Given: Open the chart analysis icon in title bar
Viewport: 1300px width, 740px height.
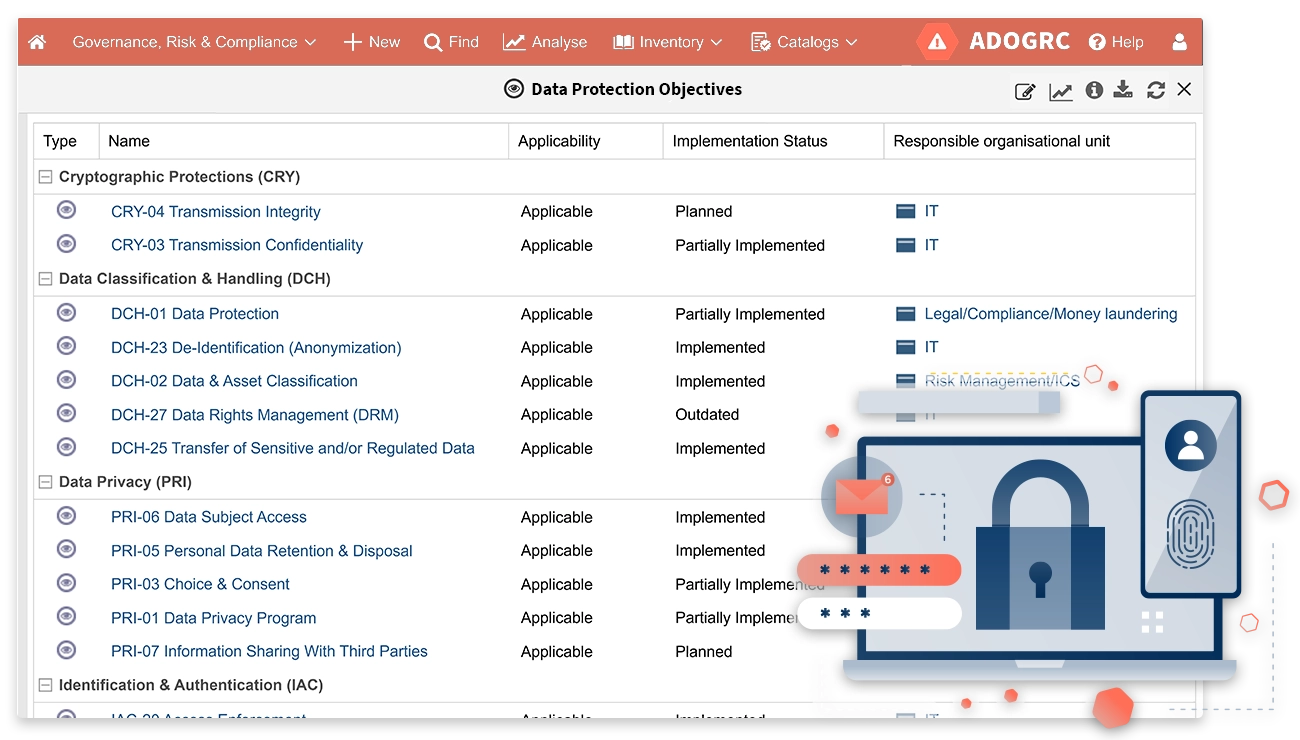Looking at the screenshot, I should pyautogui.click(x=1060, y=91).
